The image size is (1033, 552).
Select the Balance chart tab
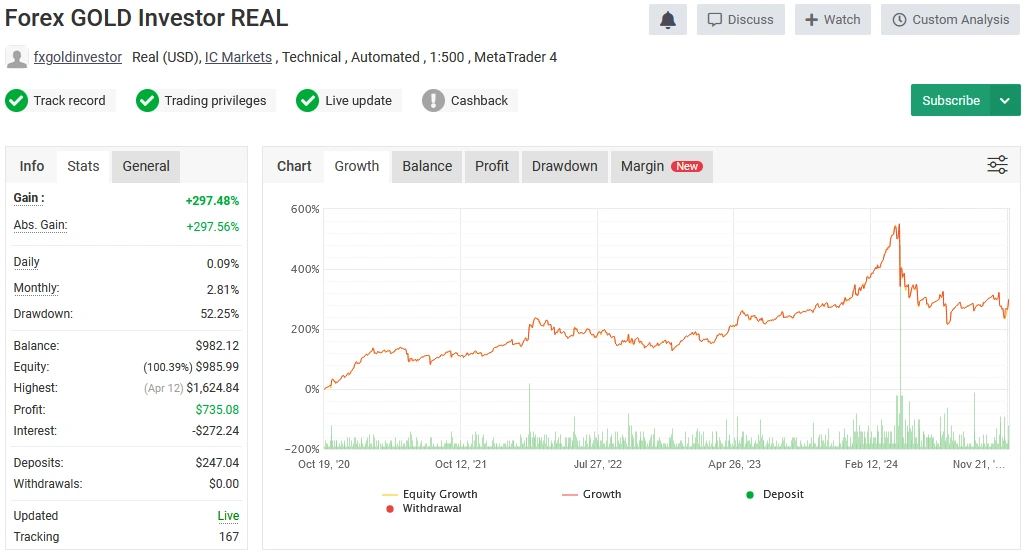[427, 167]
